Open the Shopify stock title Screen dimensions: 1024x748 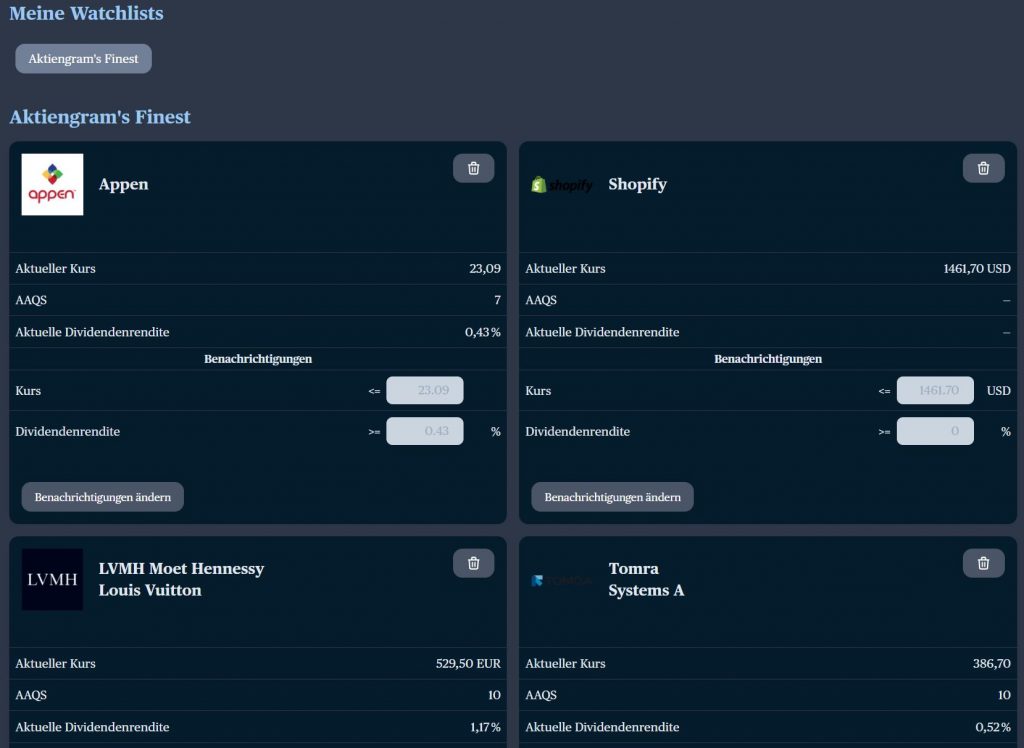coord(637,184)
